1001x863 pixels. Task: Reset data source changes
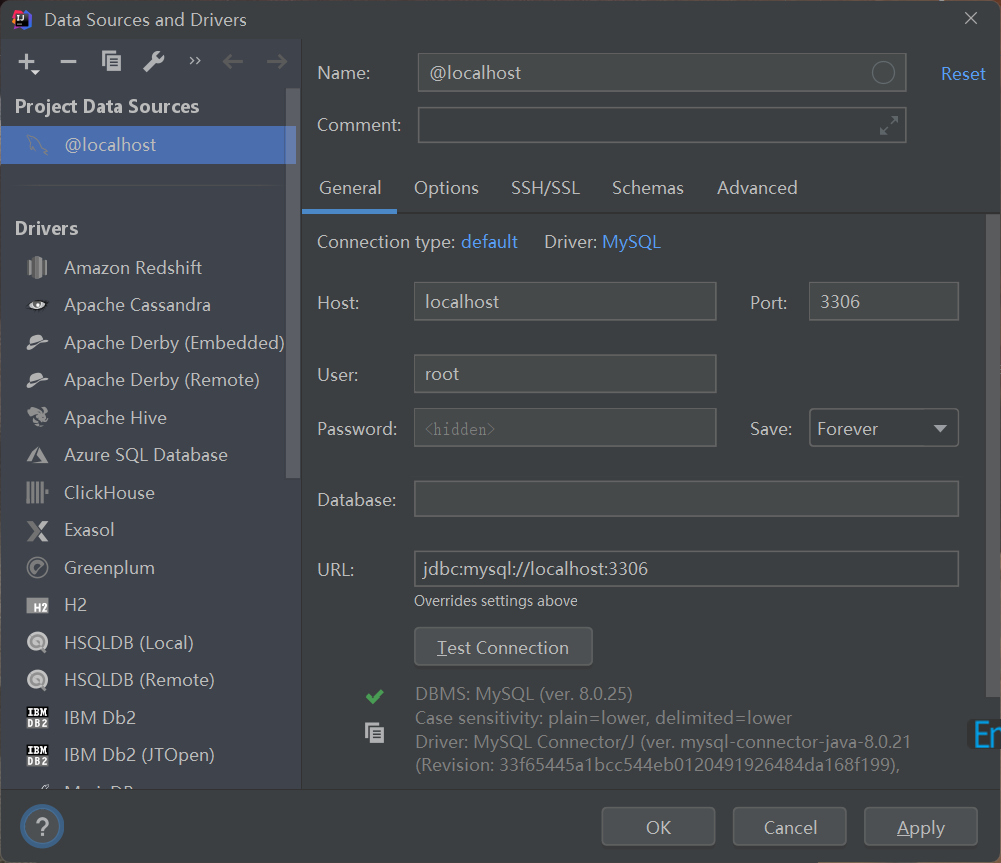coord(963,73)
